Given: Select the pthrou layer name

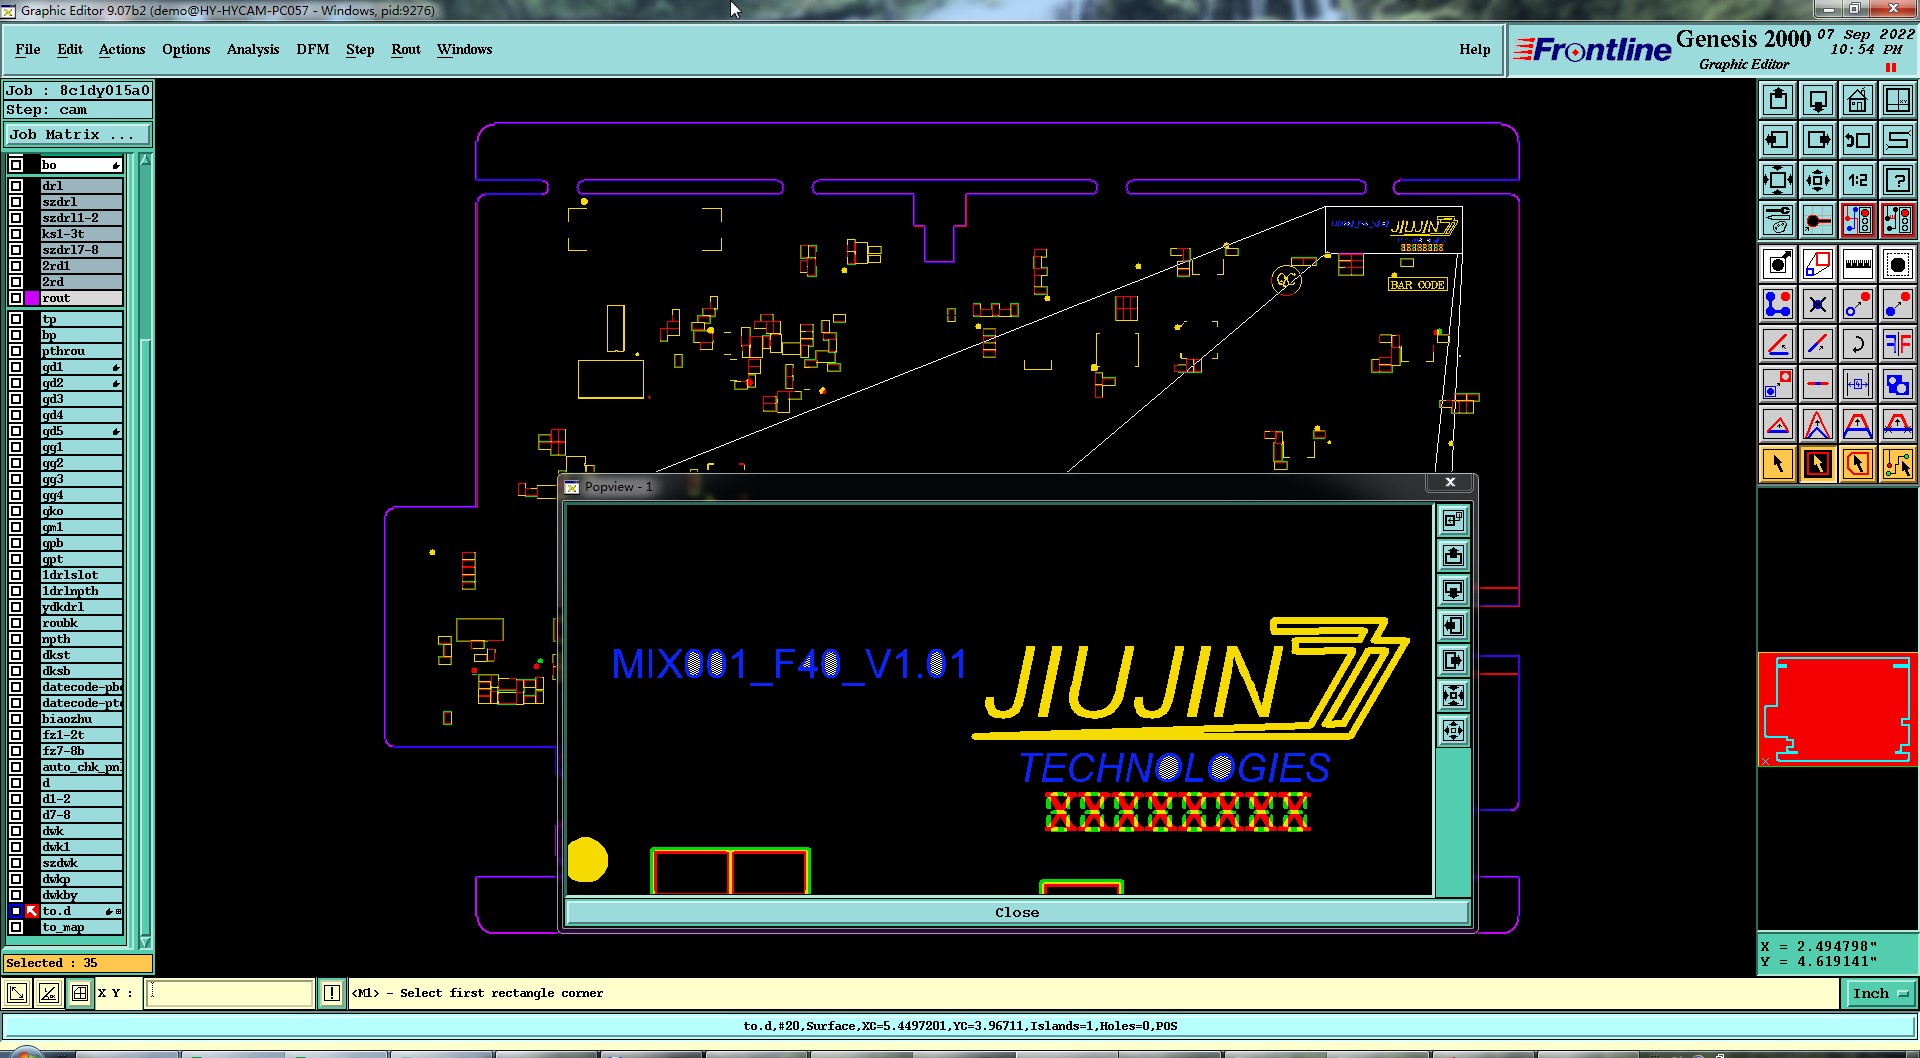Looking at the screenshot, I should pos(82,351).
